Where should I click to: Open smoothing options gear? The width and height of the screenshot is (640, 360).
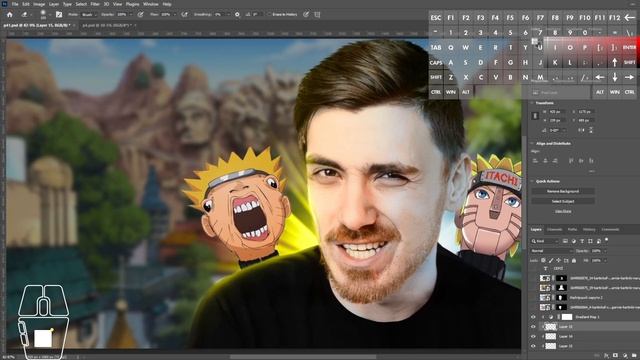pyautogui.click(x=237, y=14)
